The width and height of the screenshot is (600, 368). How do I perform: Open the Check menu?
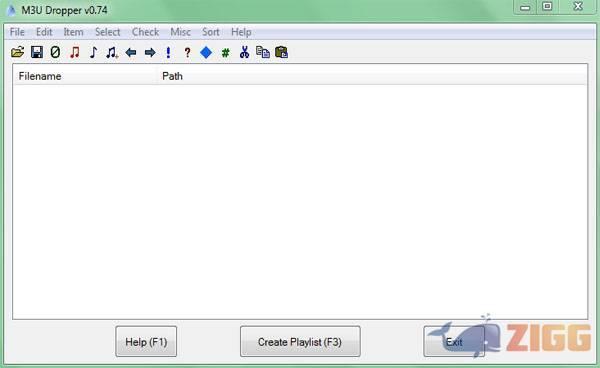point(145,32)
